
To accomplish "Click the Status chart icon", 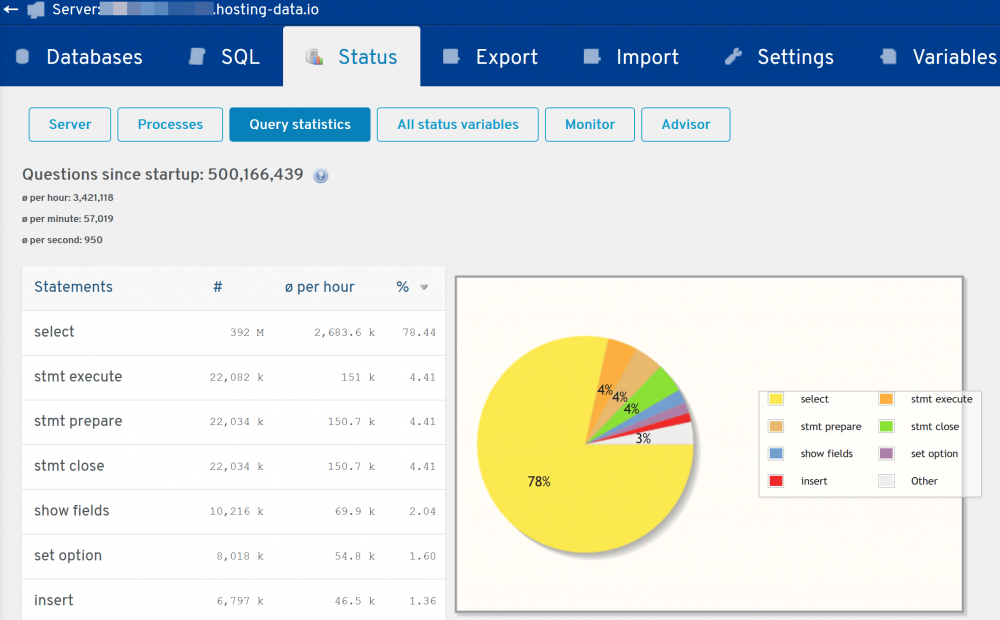I will pyautogui.click(x=314, y=57).
